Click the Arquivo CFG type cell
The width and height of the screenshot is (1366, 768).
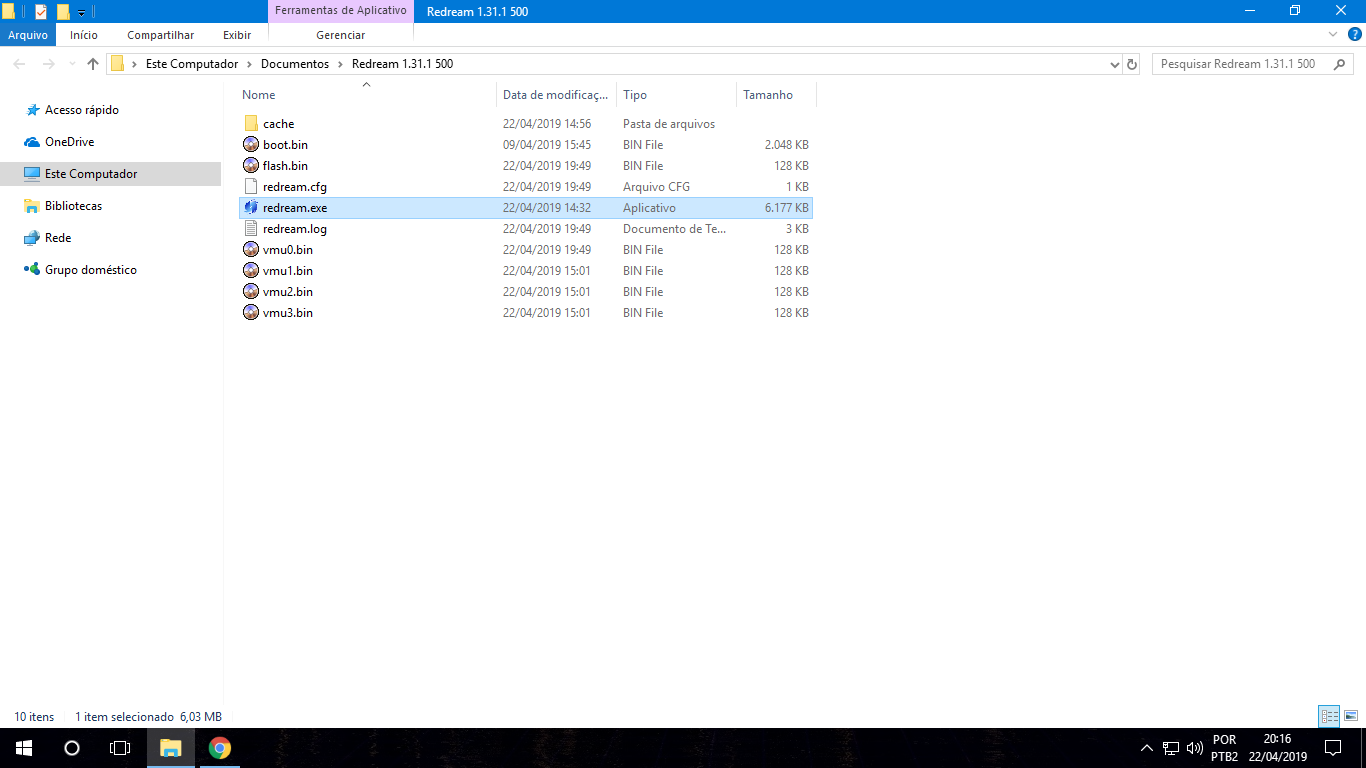(656, 187)
